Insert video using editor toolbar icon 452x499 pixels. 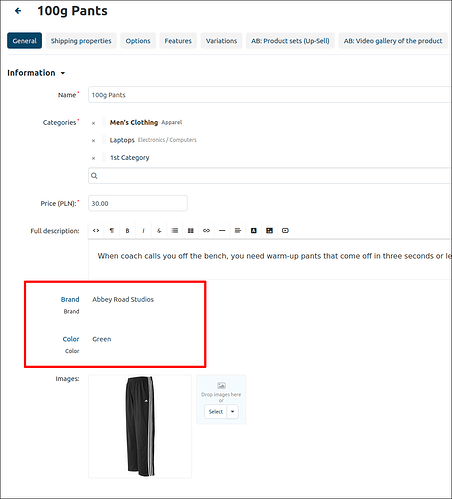(x=285, y=231)
